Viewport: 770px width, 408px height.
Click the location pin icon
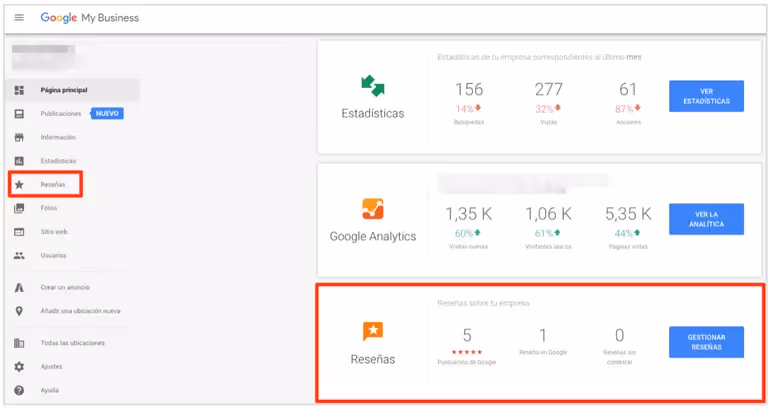point(19,311)
